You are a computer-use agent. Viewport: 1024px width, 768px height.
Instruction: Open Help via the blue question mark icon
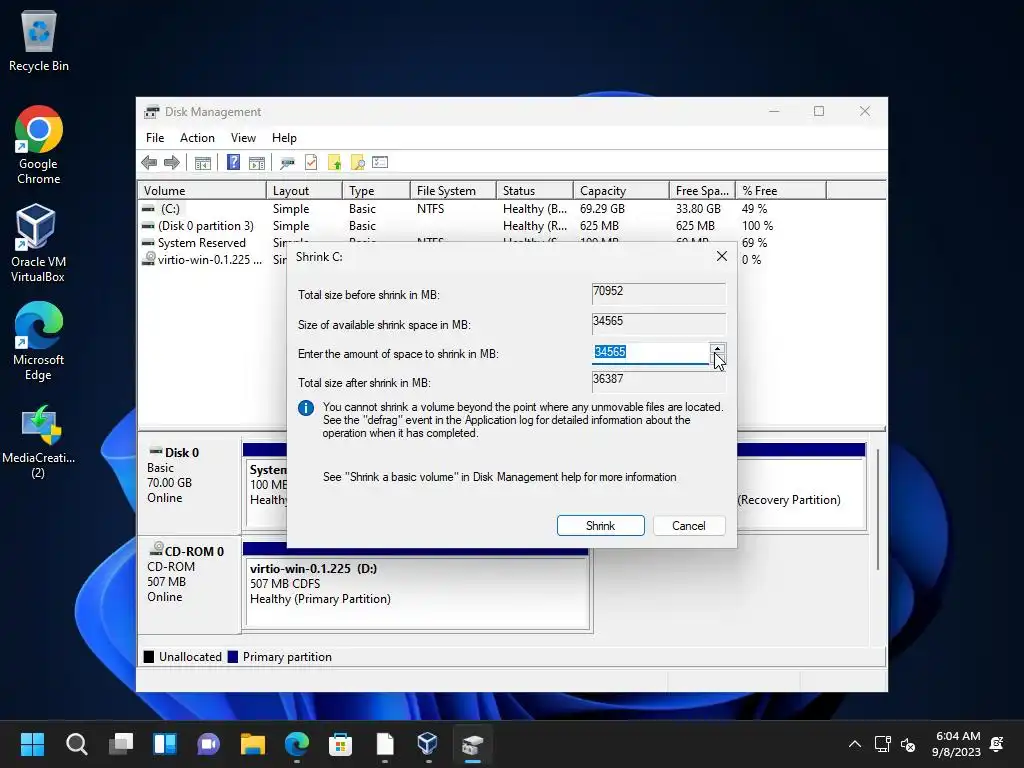pyautogui.click(x=233, y=162)
